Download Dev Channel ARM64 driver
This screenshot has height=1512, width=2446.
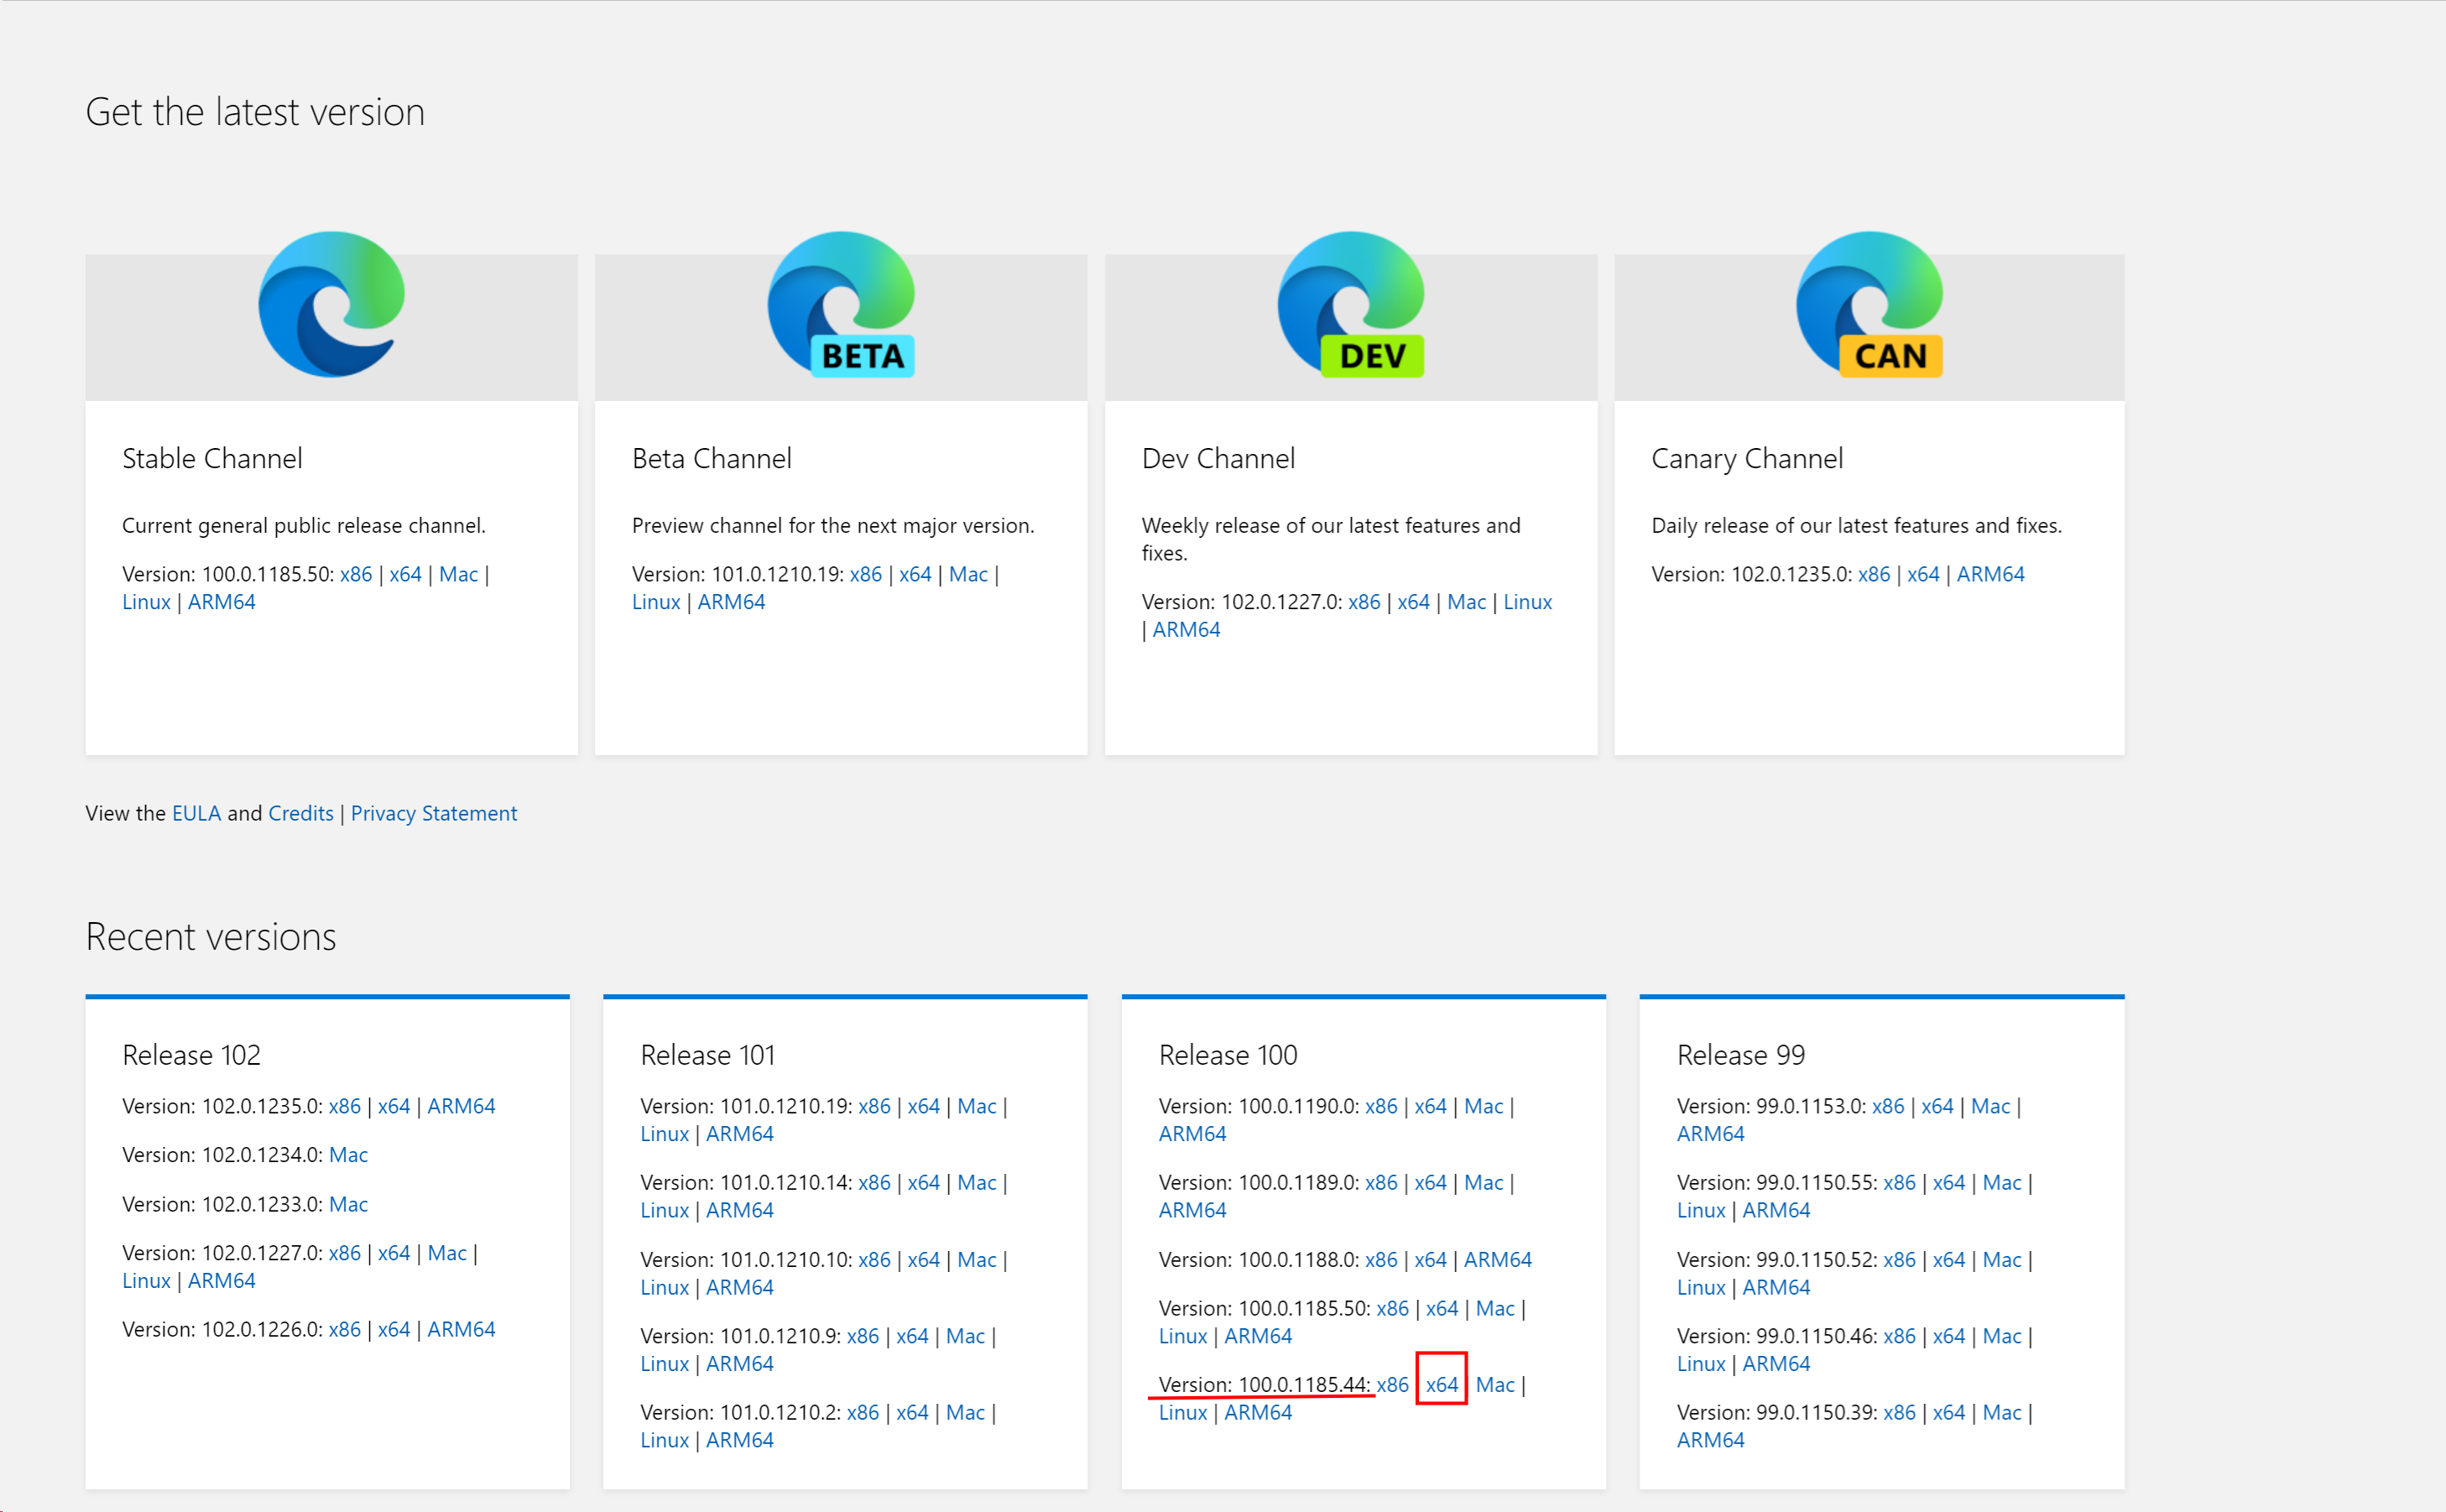coord(1186,630)
